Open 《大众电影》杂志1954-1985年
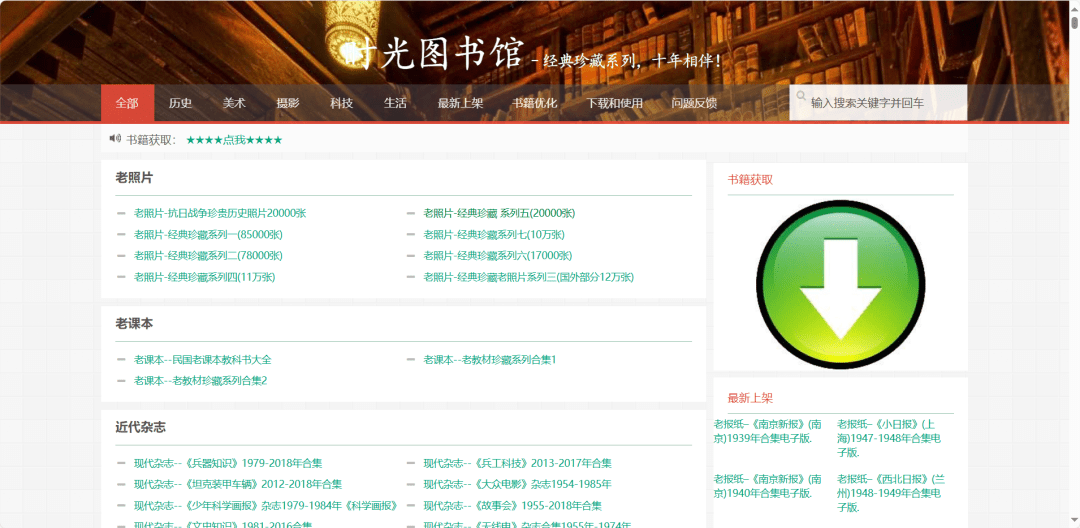Screen dimensions: 1080x528 (x=517, y=485)
